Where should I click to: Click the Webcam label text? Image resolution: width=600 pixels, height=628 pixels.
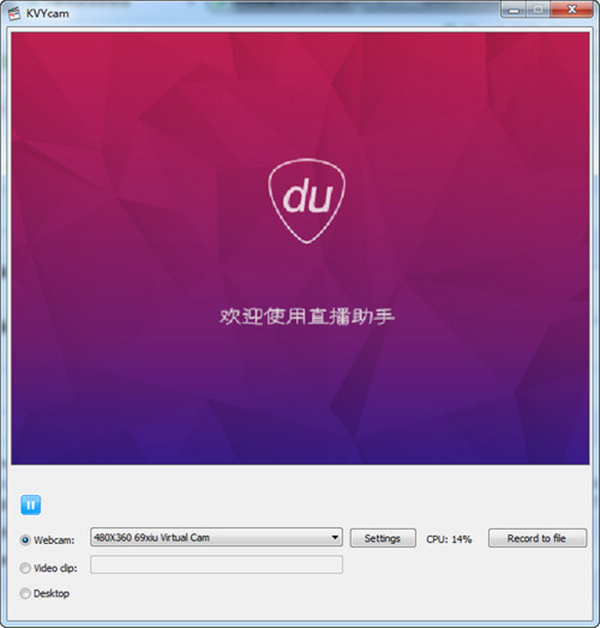click(x=54, y=540)
